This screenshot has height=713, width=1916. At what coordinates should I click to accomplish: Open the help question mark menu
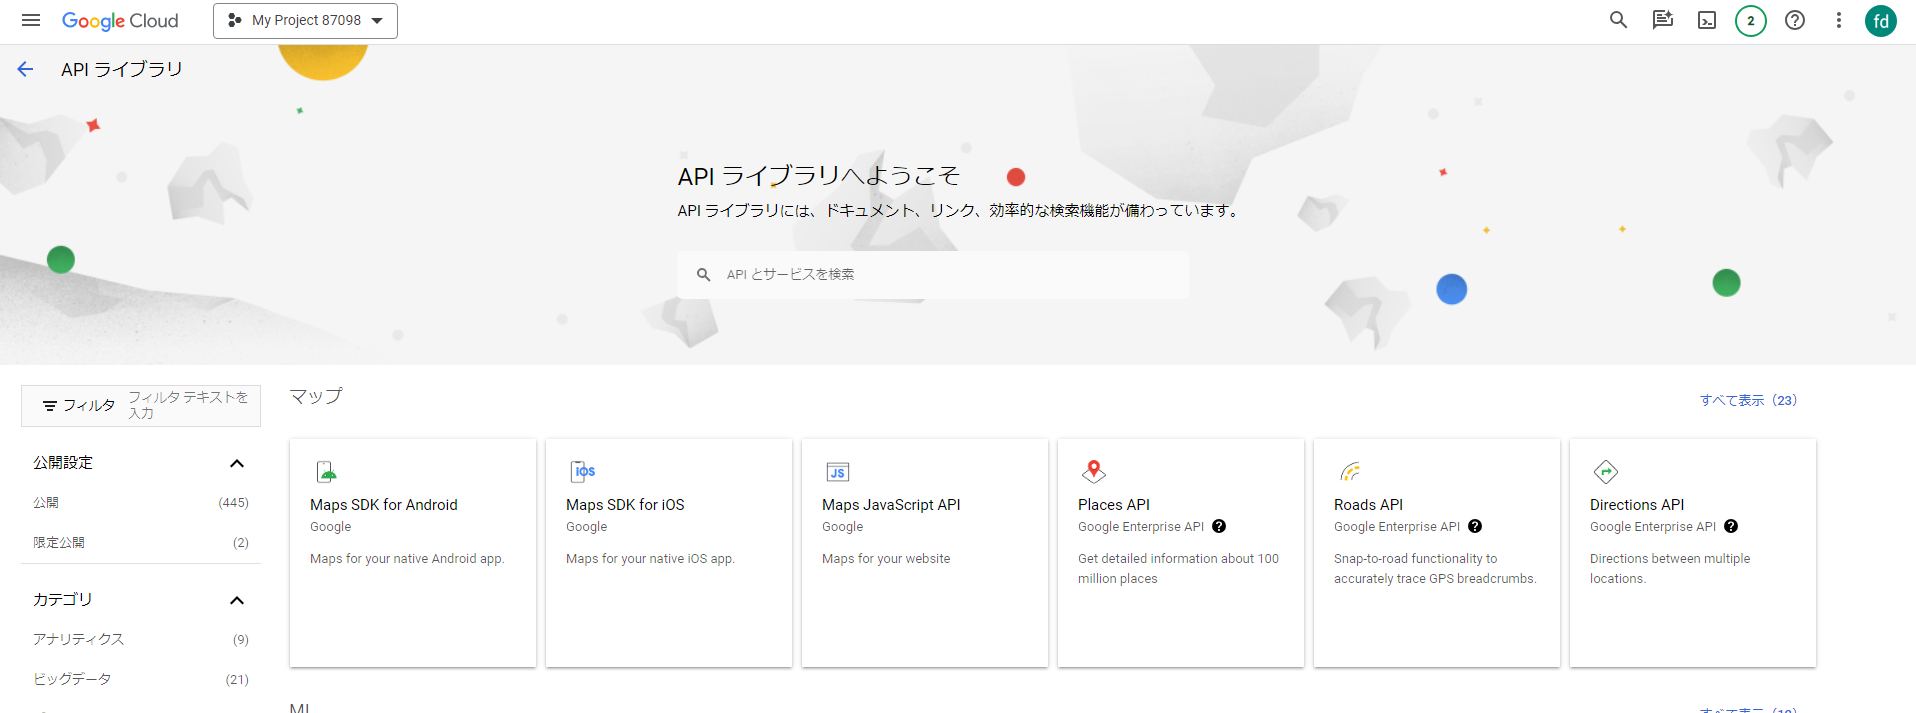(1795, 20)
